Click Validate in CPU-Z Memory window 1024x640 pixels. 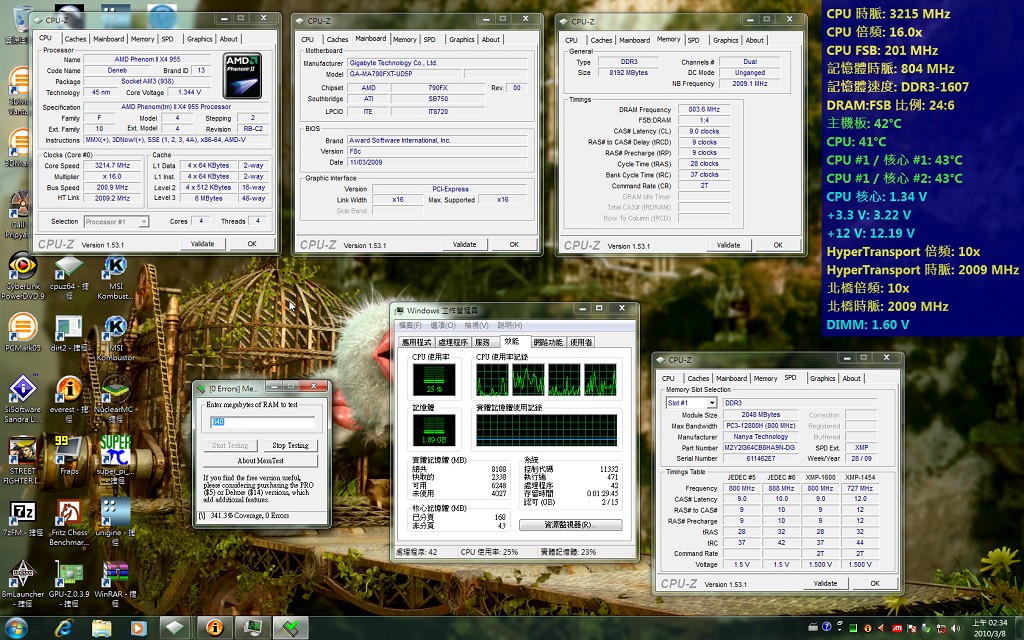pos(729,245)
